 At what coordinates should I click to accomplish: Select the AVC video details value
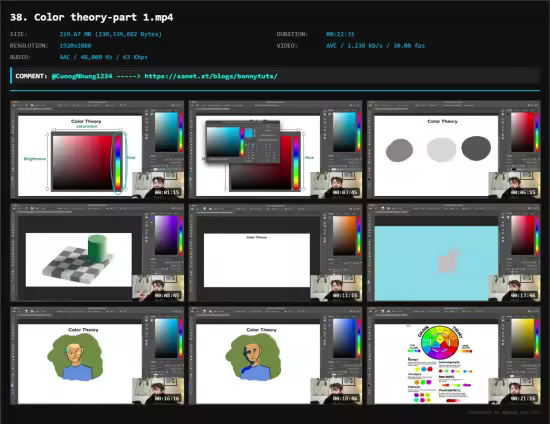pos(375,46)
